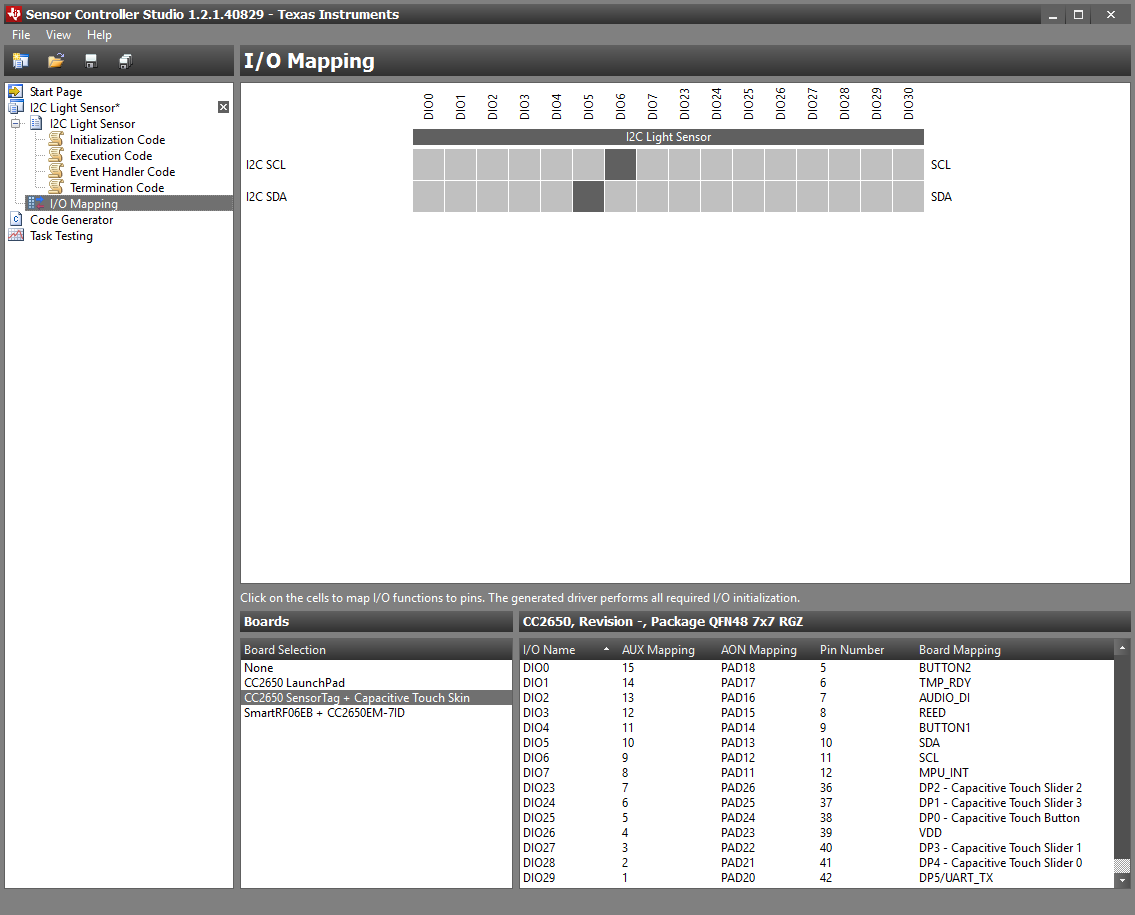This screenshot has height=915, width=1135.
Task: Click the I/O Mapping grid icon
Action: 36,203
